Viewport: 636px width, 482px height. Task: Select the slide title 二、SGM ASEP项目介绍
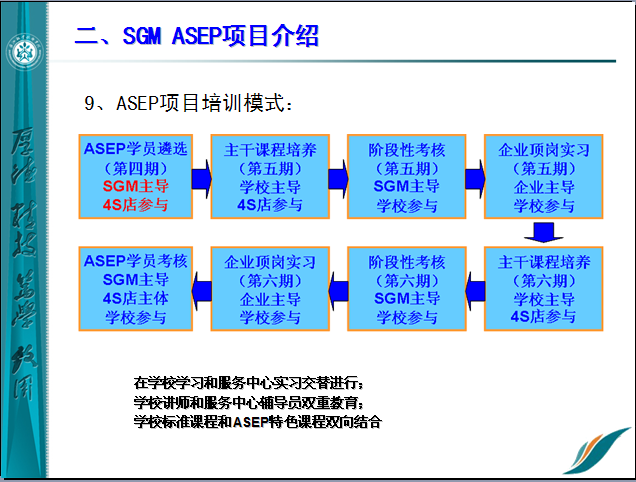point(197,36)
